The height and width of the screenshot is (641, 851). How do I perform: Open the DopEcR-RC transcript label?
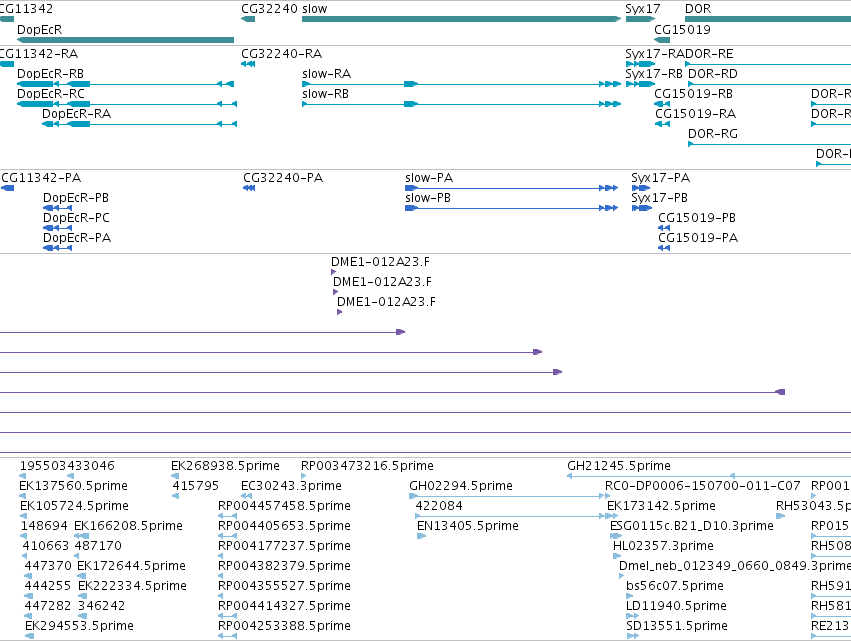point(51,94)
